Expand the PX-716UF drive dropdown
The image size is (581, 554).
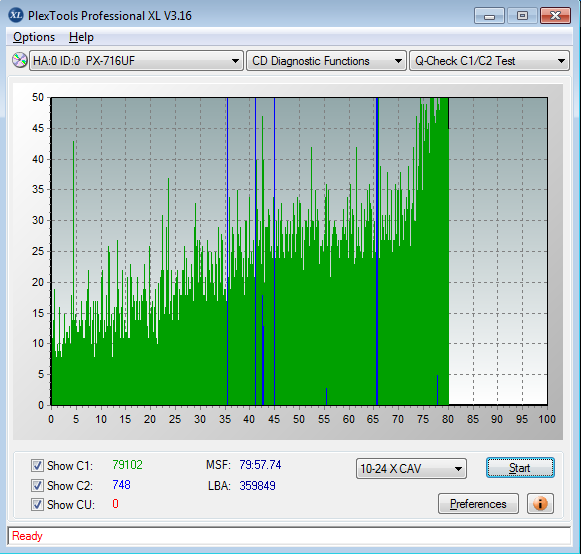[x=136, y=60]
